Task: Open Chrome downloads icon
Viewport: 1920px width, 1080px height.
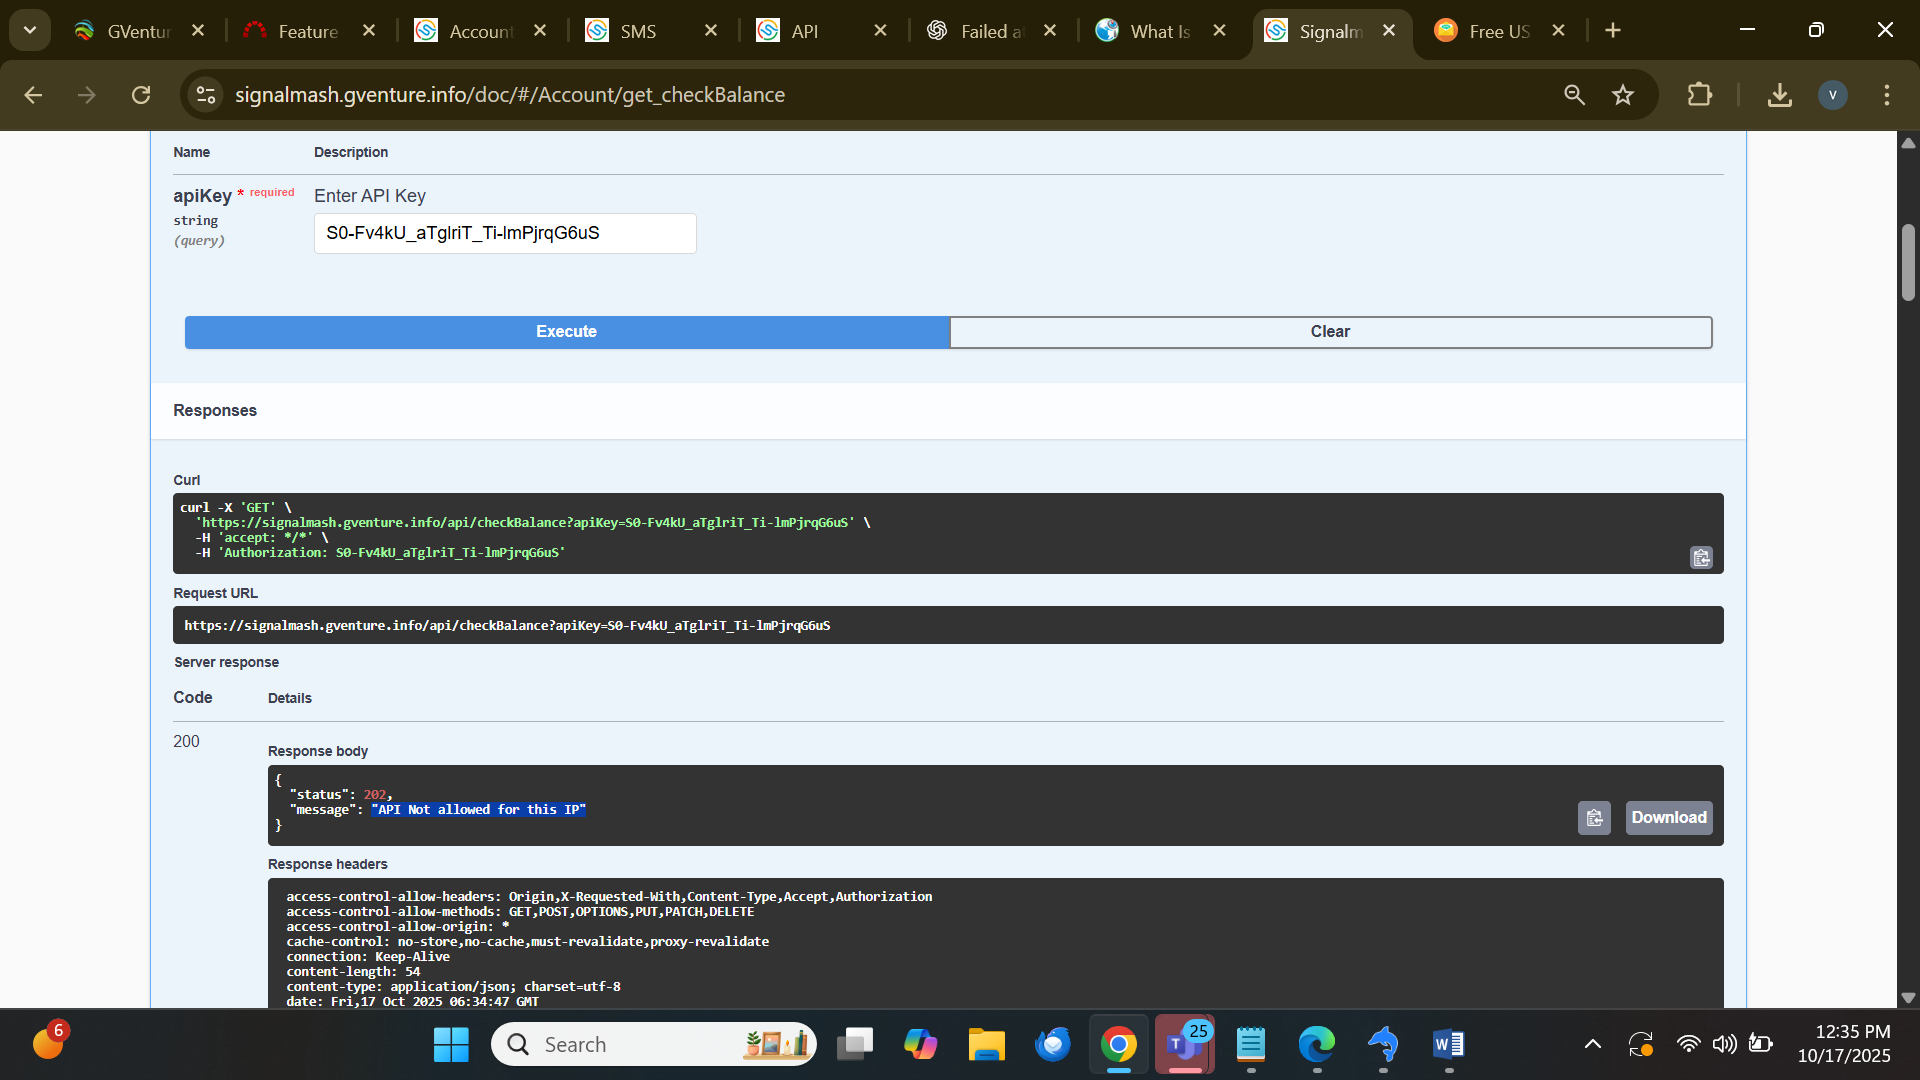Action: click(1779, 95)
